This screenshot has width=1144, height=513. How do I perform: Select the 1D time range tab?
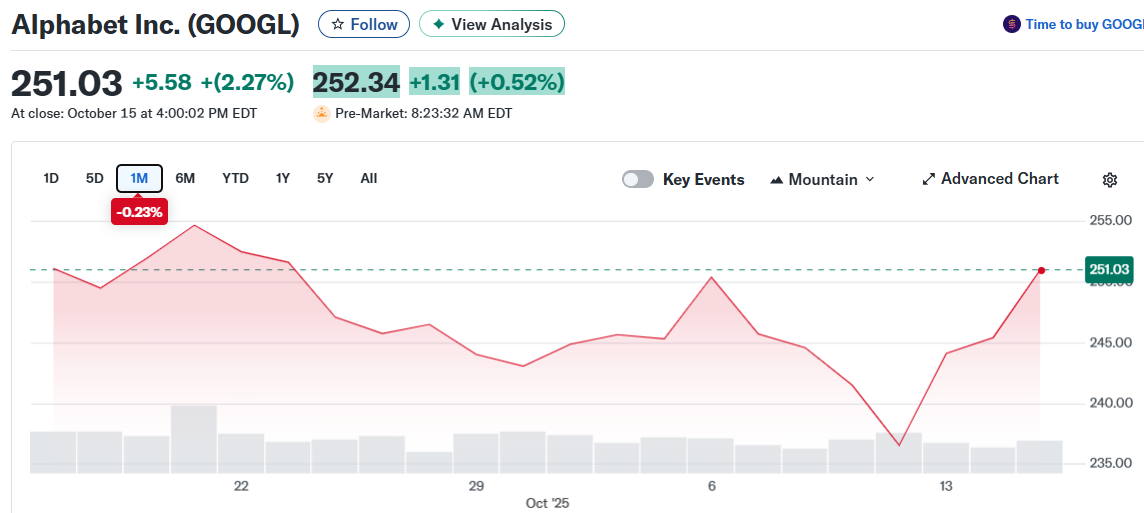tap(51, 178)
